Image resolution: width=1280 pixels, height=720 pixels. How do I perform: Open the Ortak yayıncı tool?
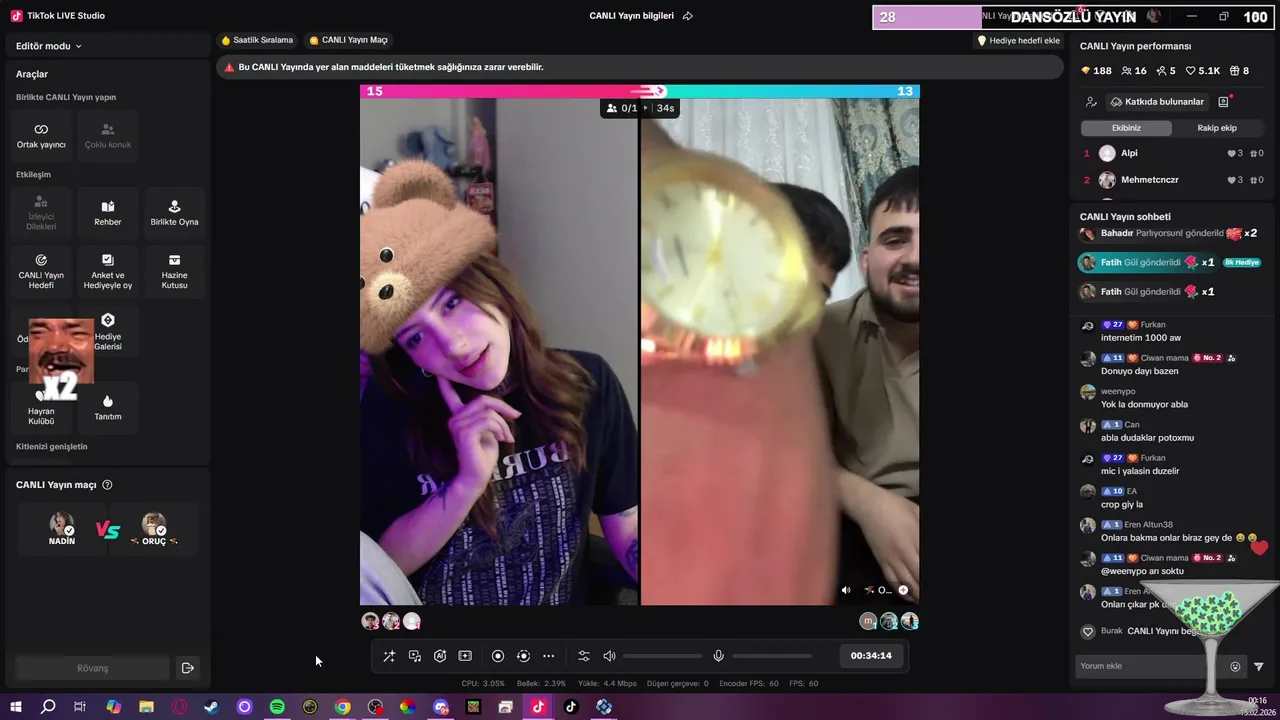[x=41, y=136]
